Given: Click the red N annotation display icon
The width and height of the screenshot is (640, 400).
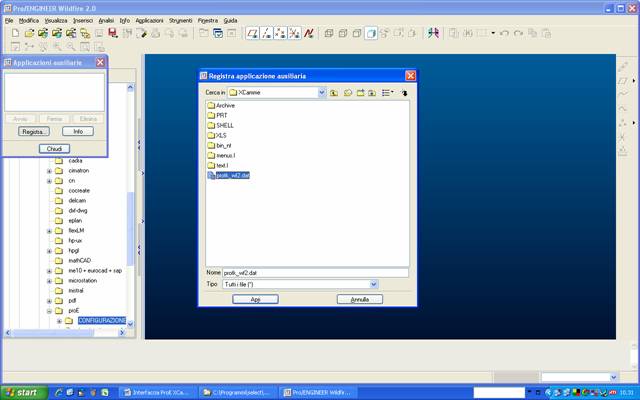Looking at the screenshot, I should [309, 33].
